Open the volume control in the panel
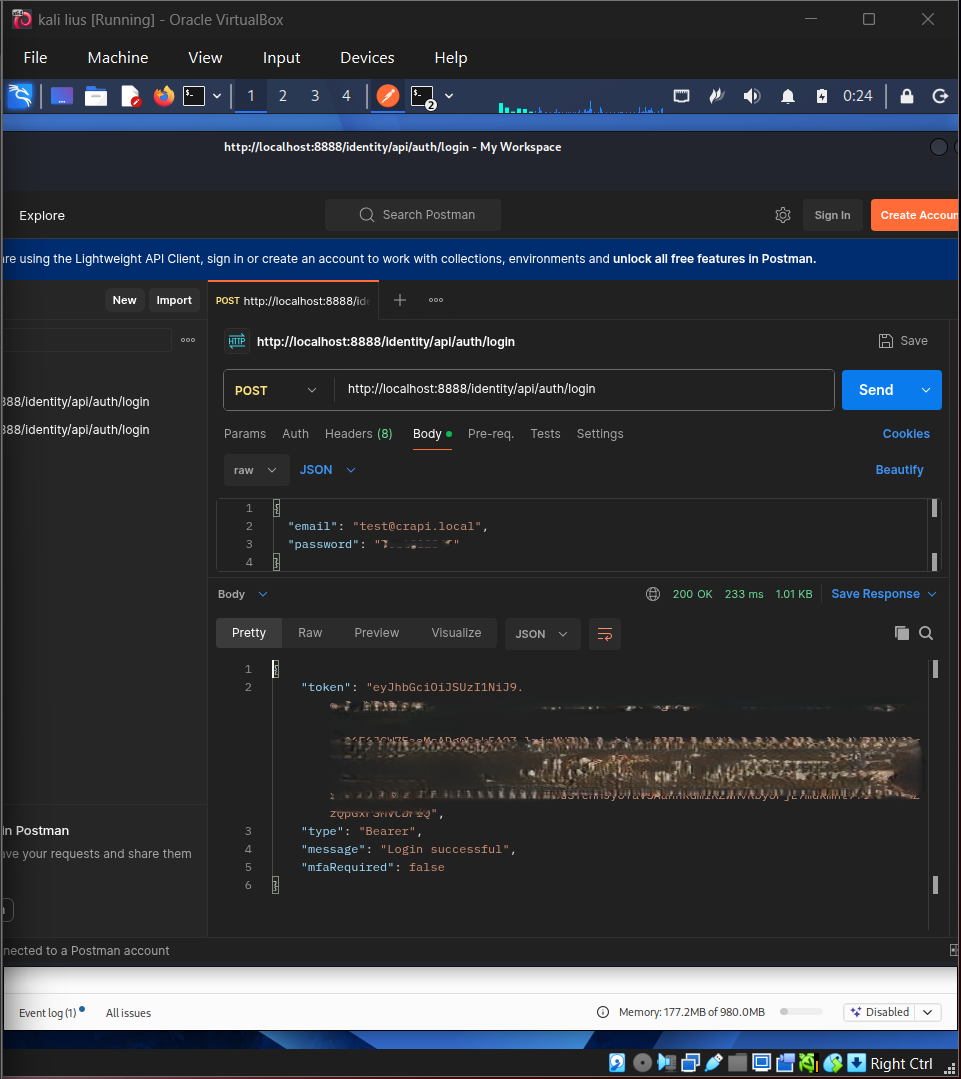The height and width of the screenshot is (1079, 961). coord(752,96)
